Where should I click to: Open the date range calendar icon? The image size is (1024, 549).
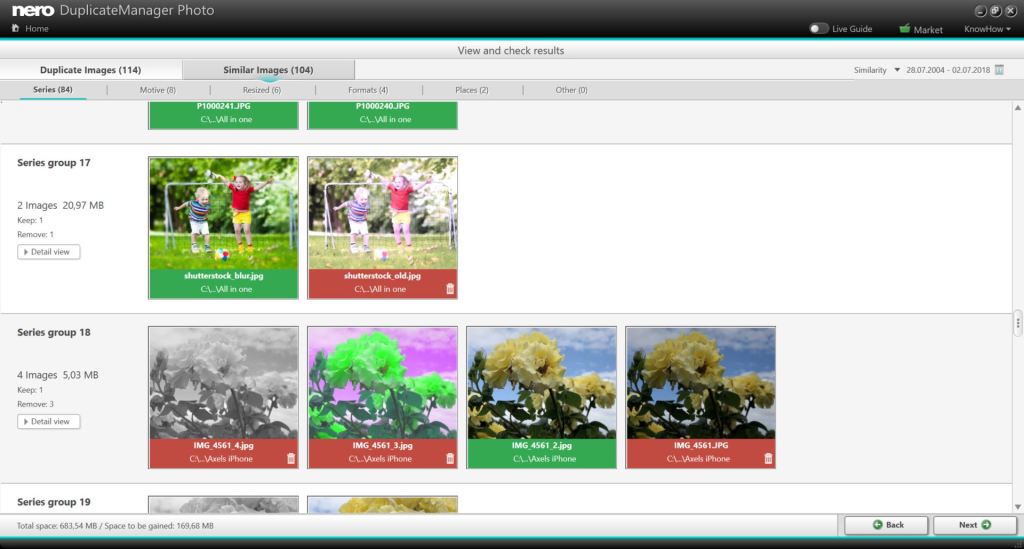pos(998,70)
